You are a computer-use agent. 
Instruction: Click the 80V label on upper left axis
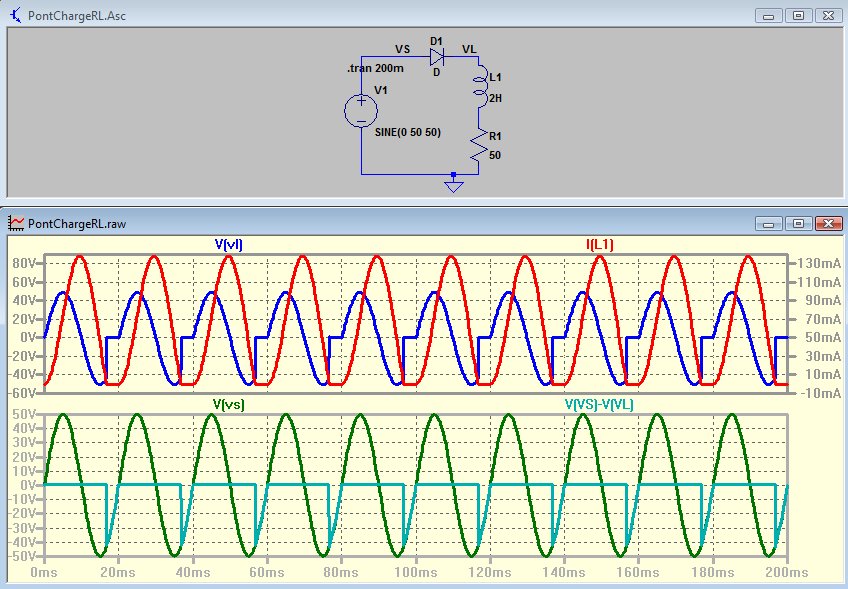tap(24, 263)
